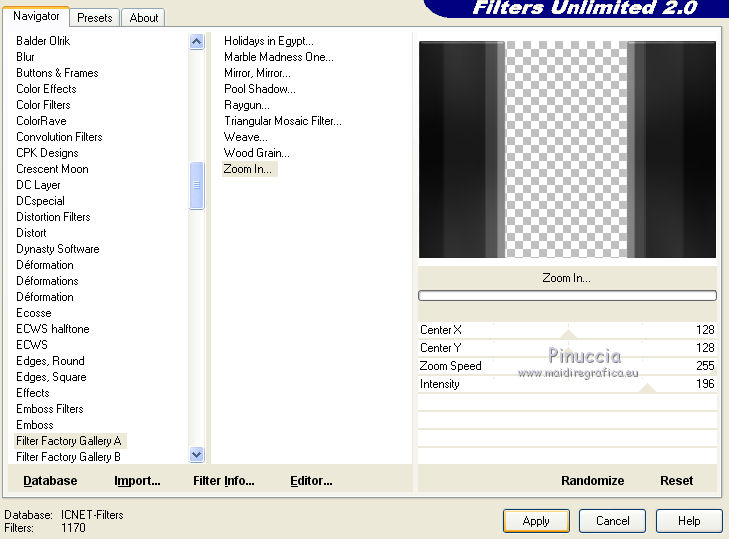Open Edges, Square category
This screenshot has height=539, width=729.
tap(51, 377)
